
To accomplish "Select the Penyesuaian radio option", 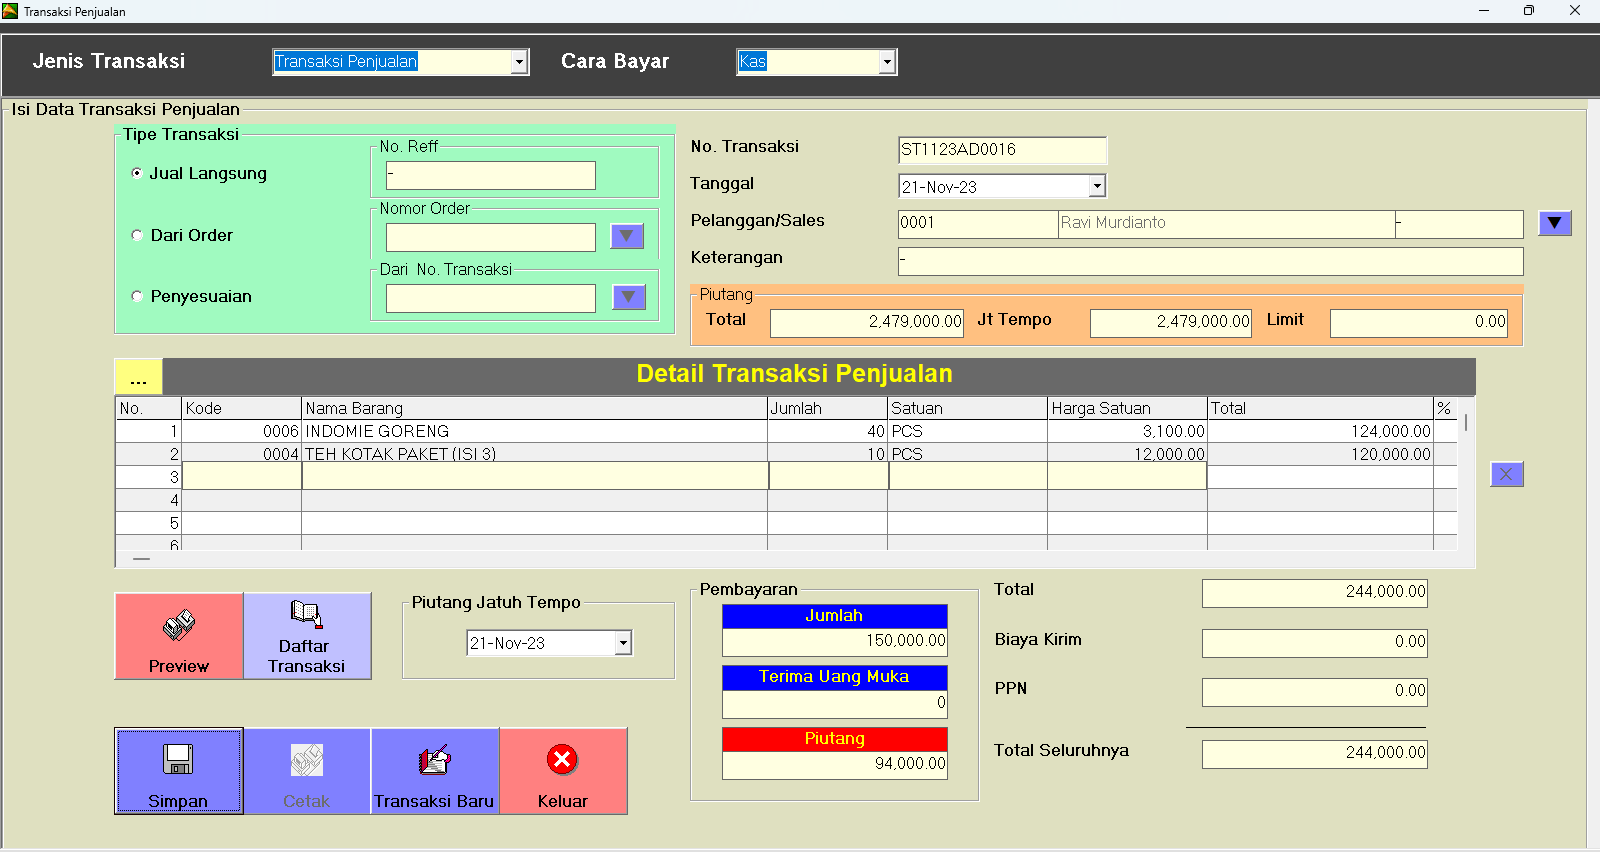I will (137, 296).
